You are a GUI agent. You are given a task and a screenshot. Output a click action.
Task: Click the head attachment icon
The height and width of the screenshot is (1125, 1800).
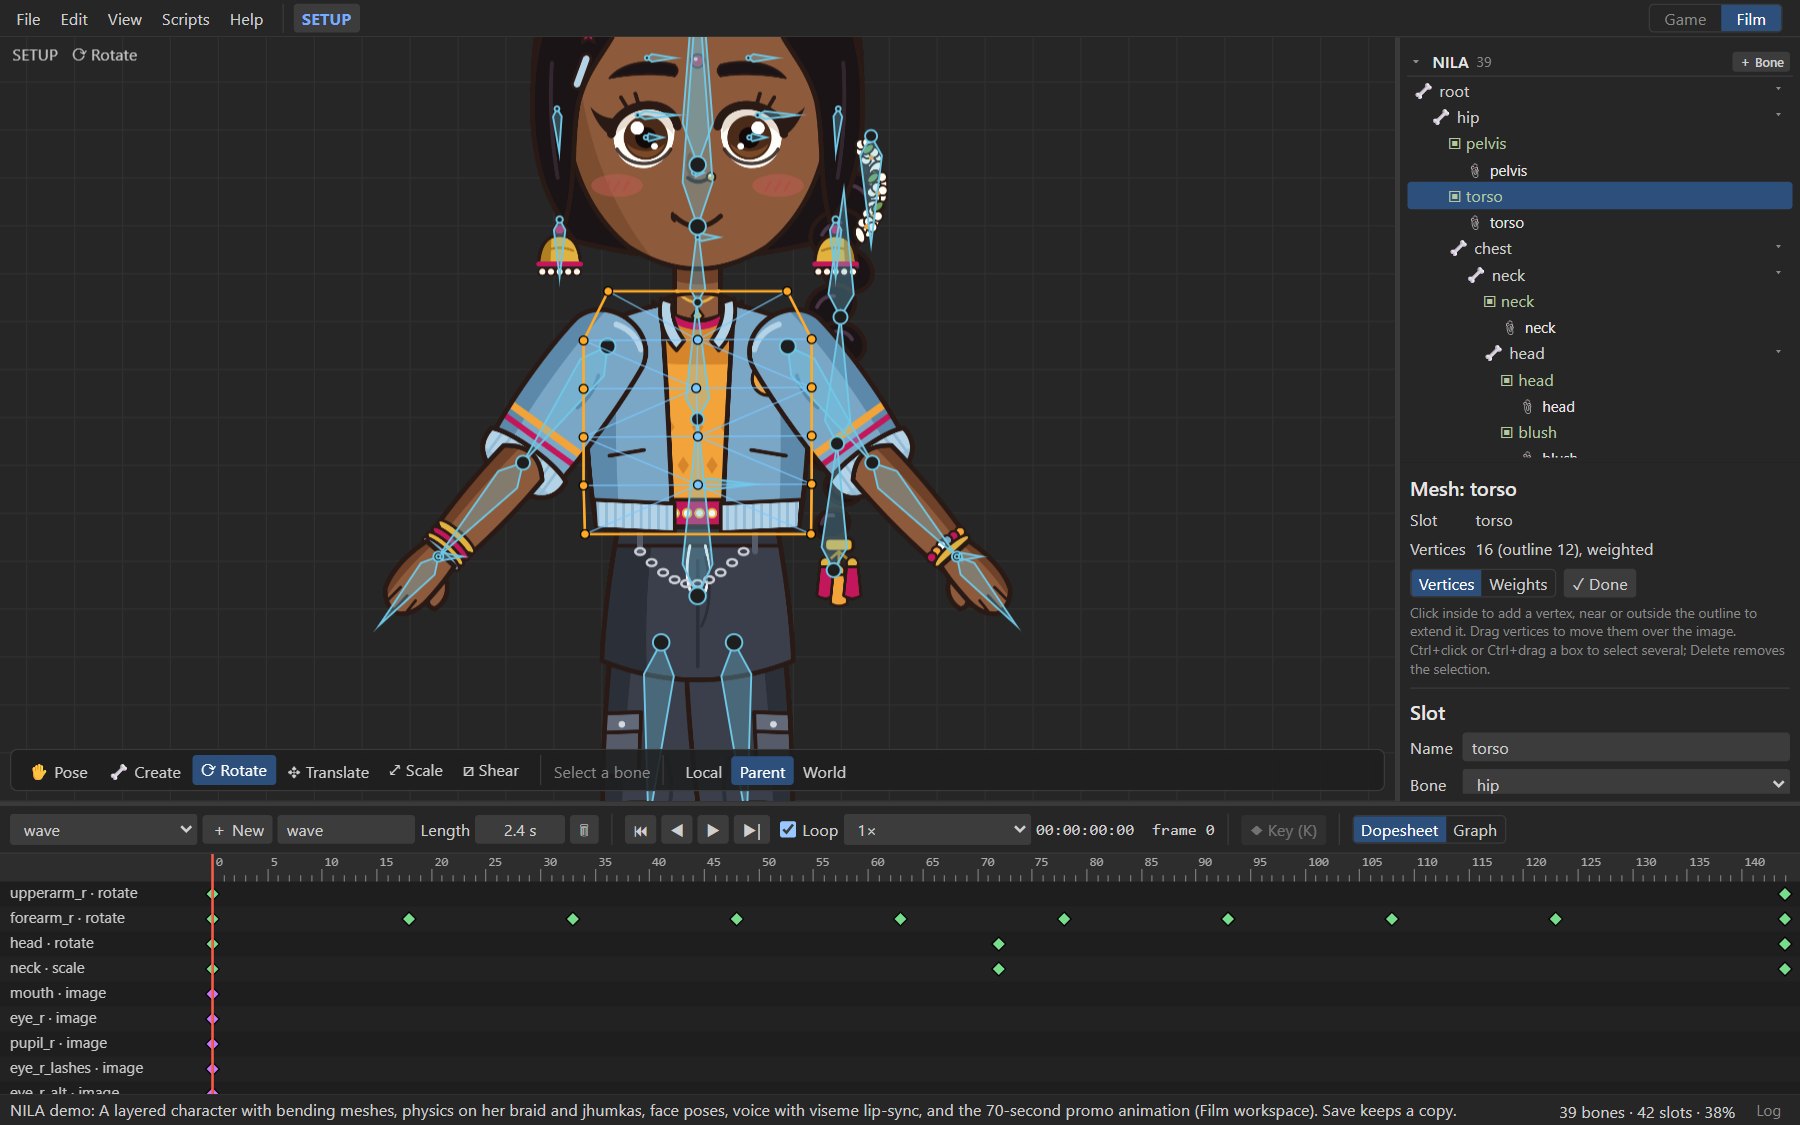pos(1527,406)
